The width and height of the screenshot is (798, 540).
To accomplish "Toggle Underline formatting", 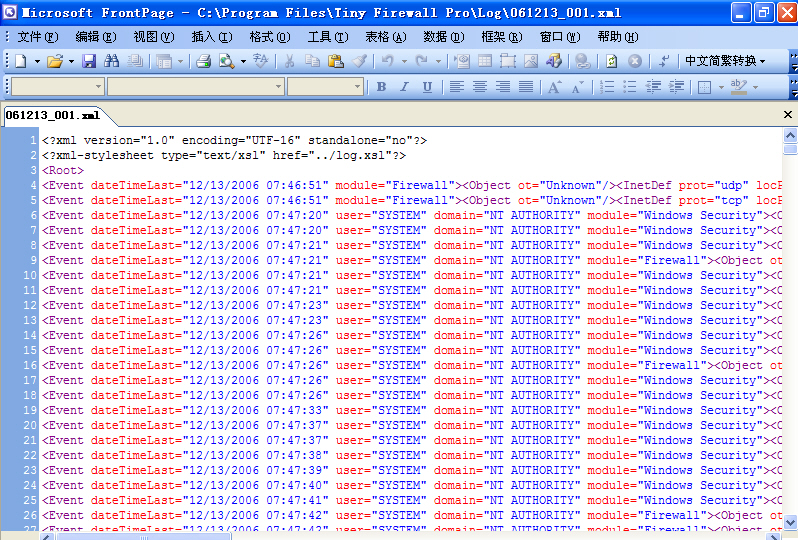I will [428, 87].
